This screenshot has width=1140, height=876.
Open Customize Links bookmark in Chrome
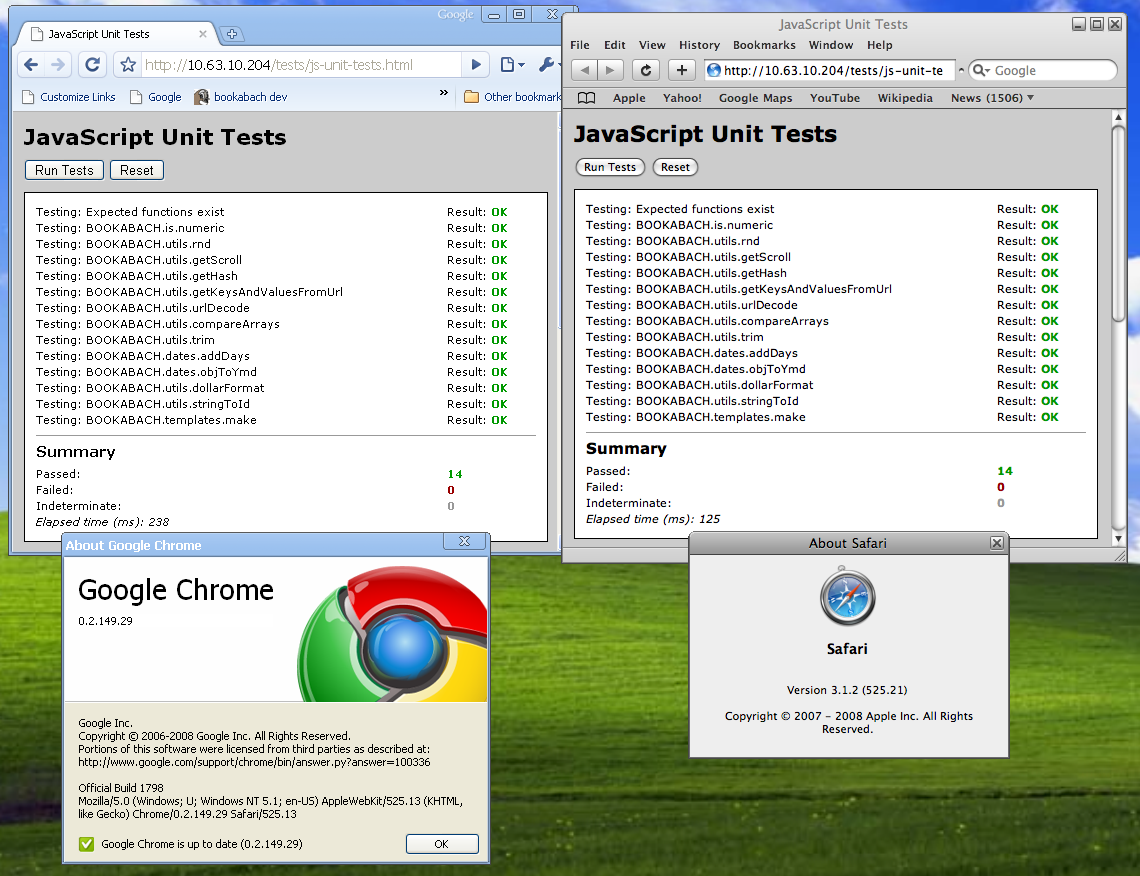[x=69, y=97]
